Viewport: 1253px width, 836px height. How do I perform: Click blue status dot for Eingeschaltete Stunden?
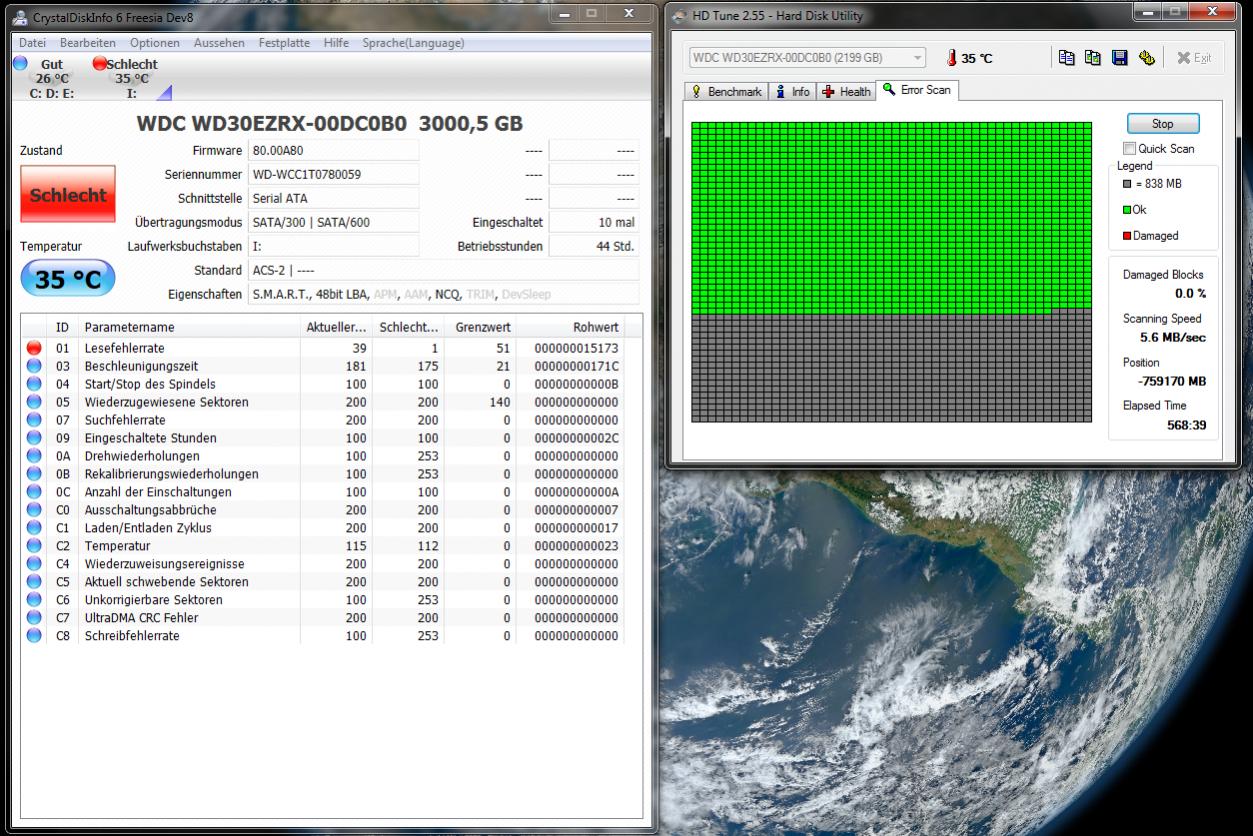click(35, 438)
